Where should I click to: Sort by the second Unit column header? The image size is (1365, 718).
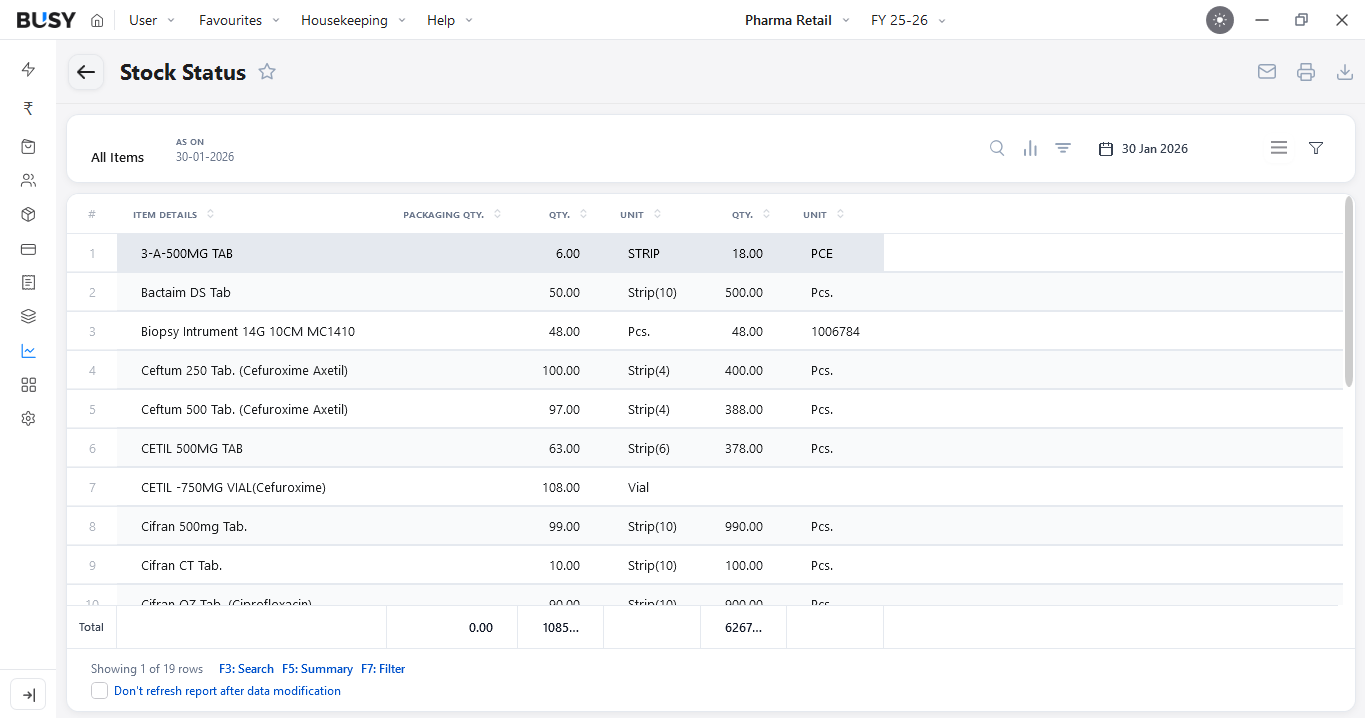824,215
